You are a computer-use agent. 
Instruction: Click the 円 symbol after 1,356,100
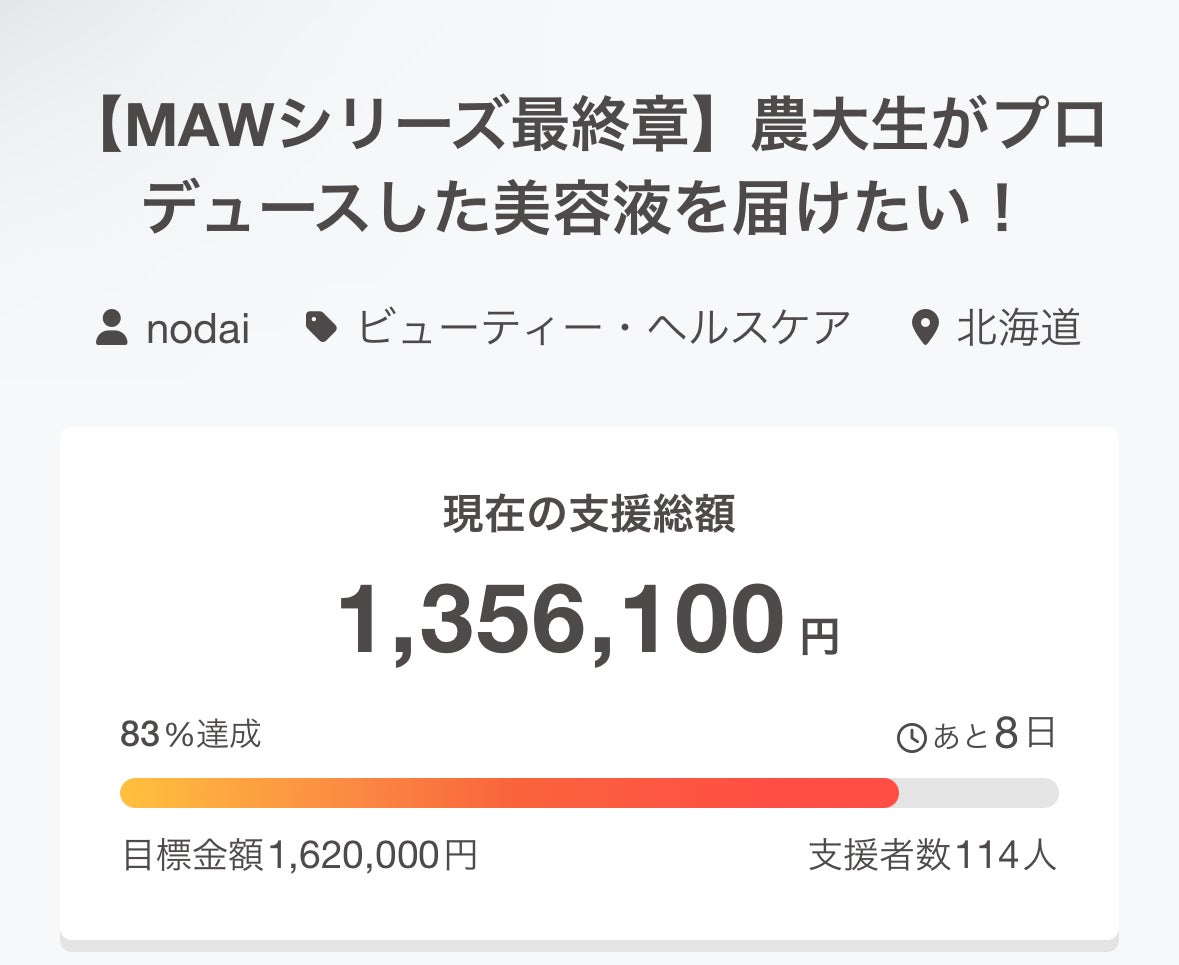(x=820, y=637)
